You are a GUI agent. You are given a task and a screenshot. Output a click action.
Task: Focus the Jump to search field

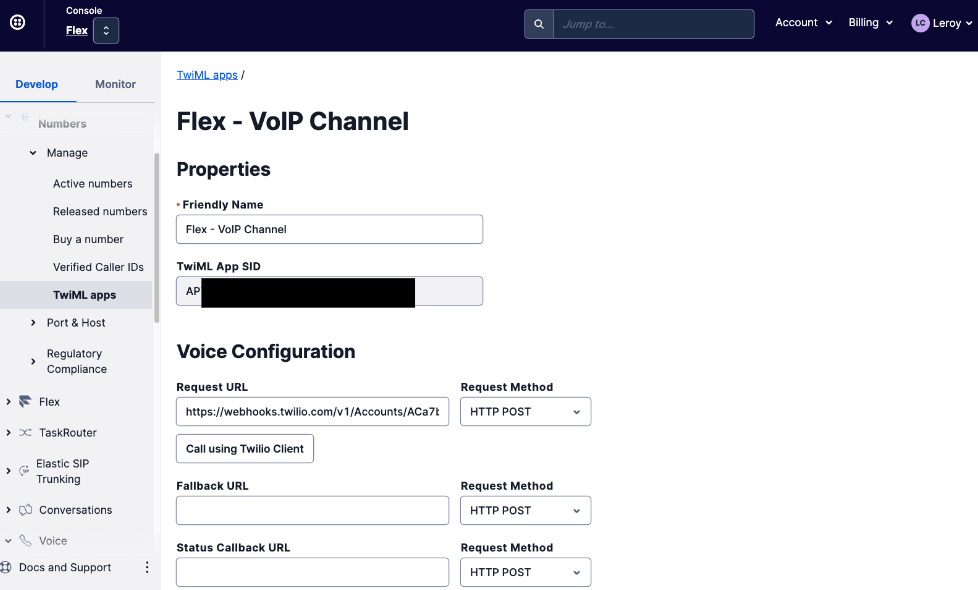pos(654,24)
